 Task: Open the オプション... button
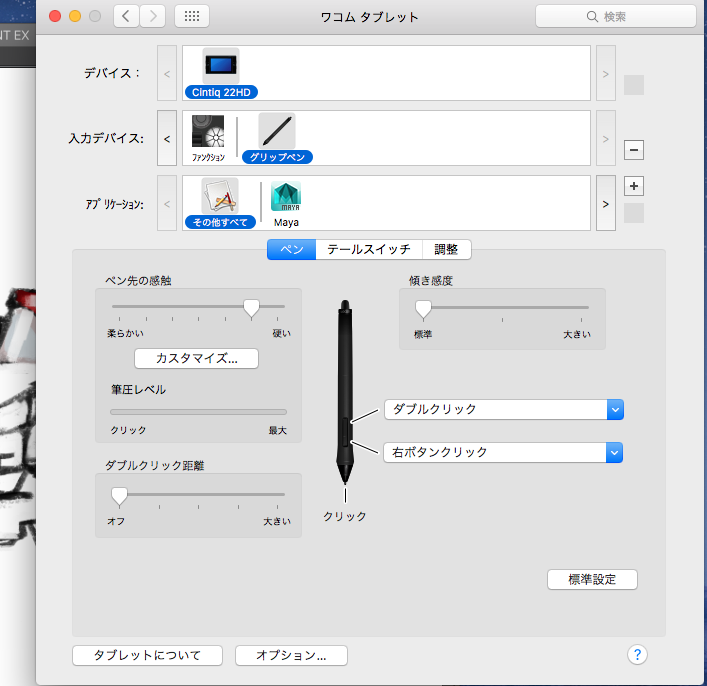pyautogui.click(x=291, y=655)
